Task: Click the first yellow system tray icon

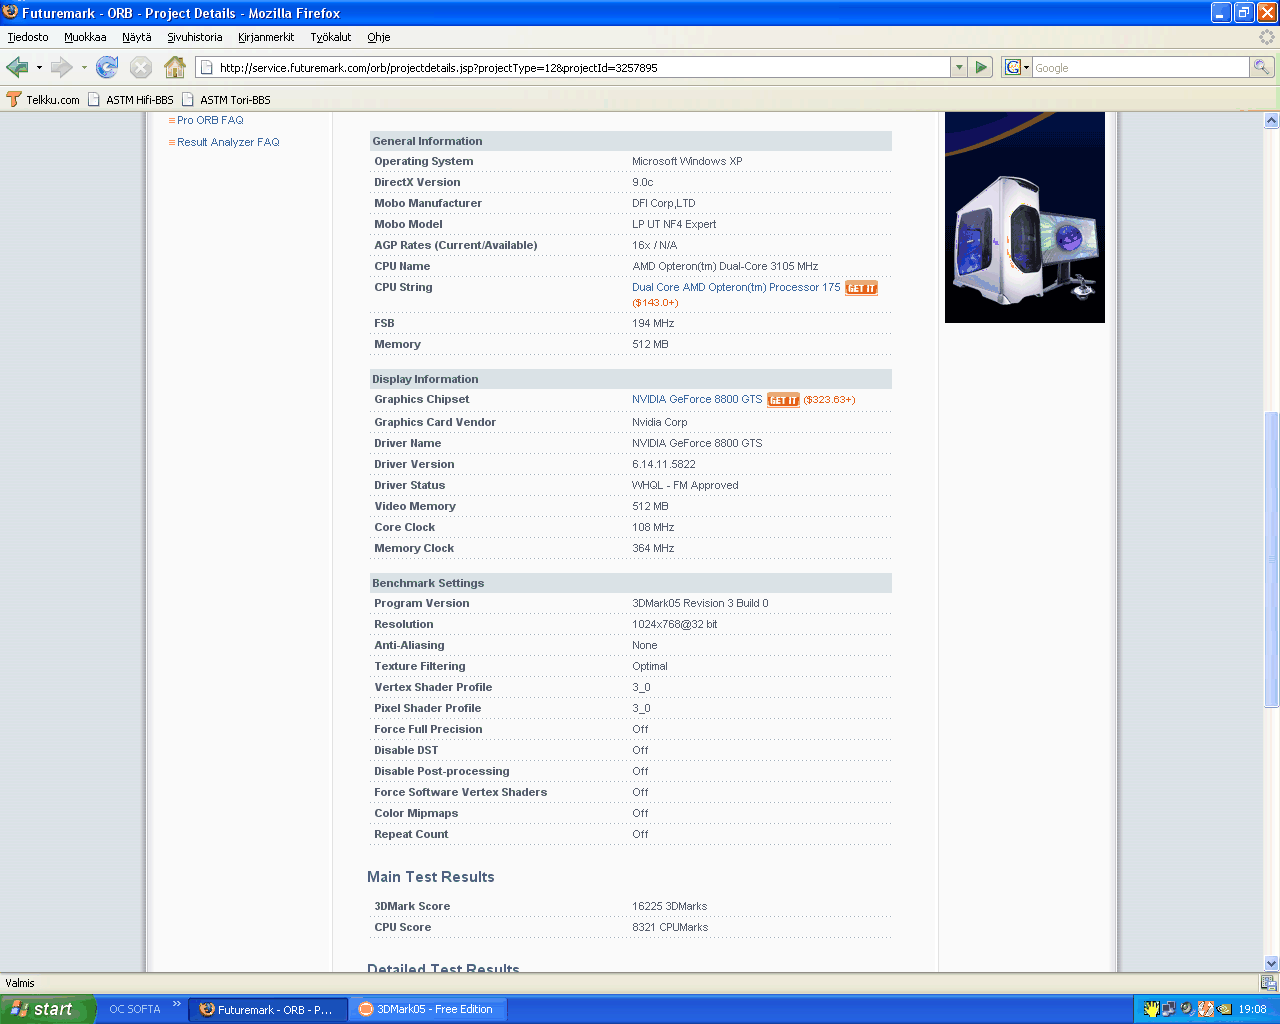Action: 1151,1009
